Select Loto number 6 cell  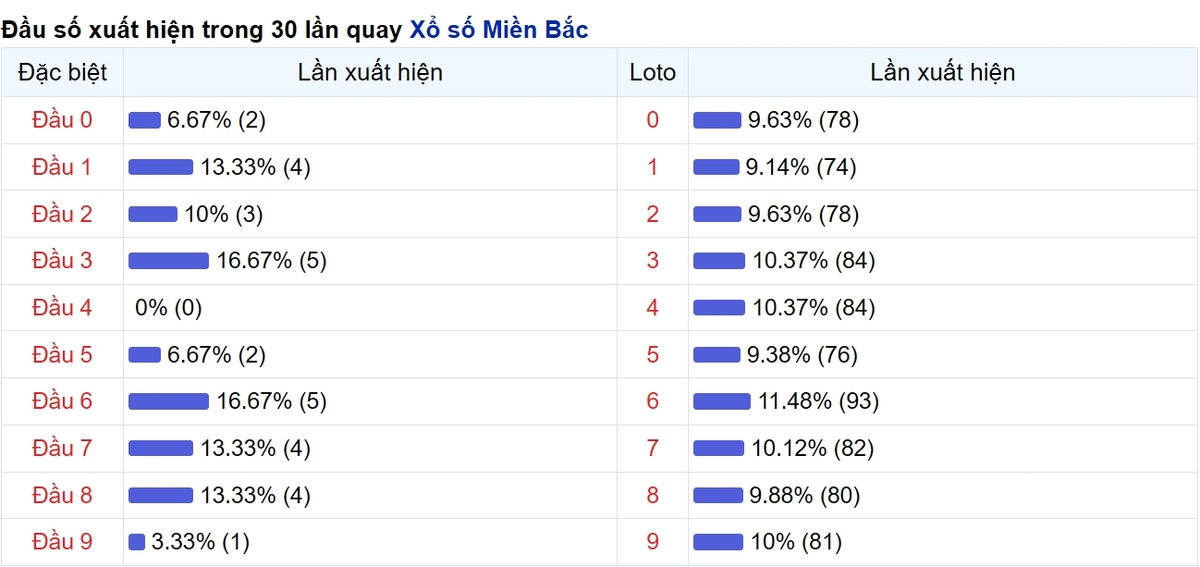(x=653, y=402)
